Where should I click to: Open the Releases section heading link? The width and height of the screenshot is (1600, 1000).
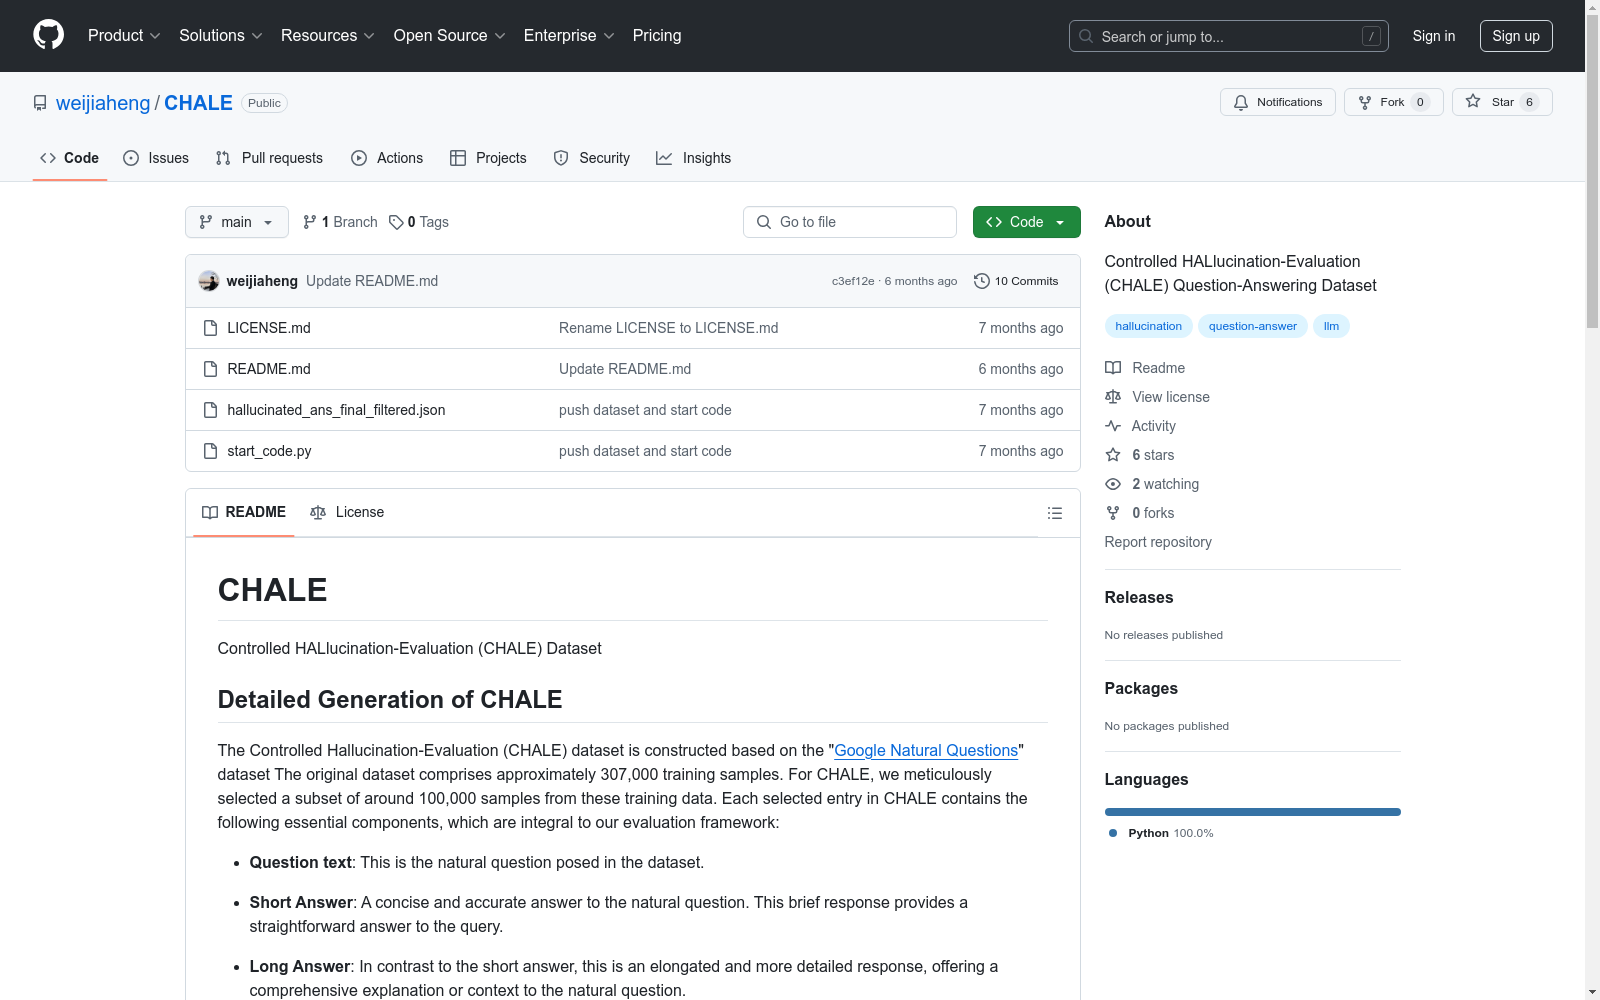[1139, 597]
